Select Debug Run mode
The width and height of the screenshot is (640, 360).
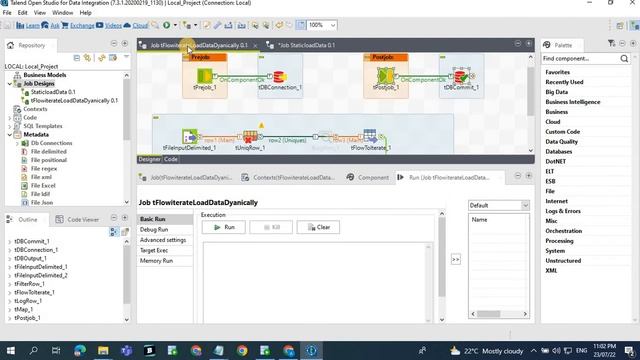coord(165,229)
